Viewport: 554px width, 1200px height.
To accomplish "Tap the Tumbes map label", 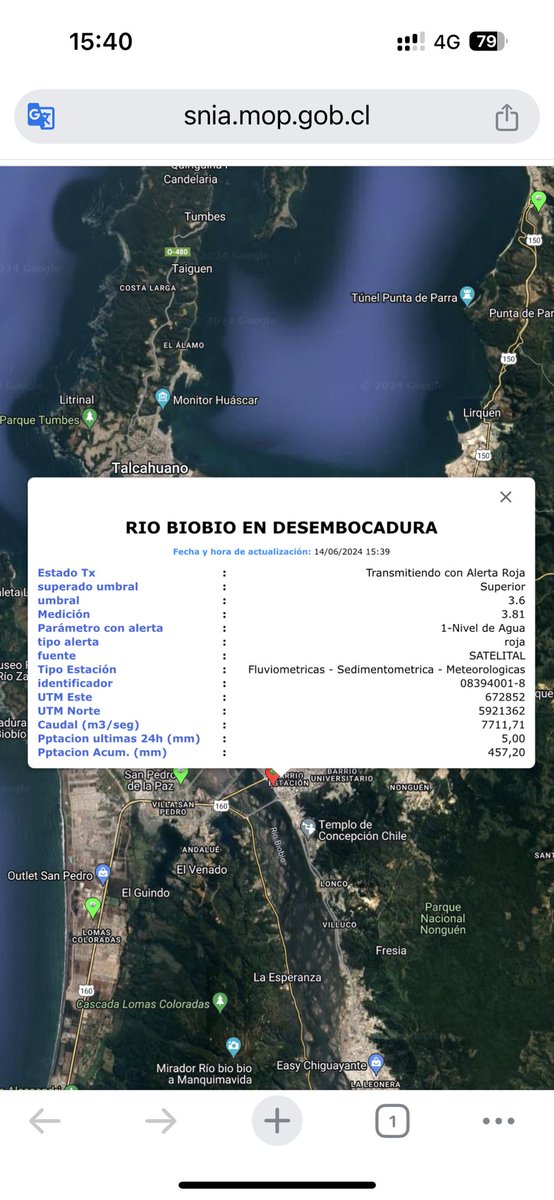I will point(205,216).
